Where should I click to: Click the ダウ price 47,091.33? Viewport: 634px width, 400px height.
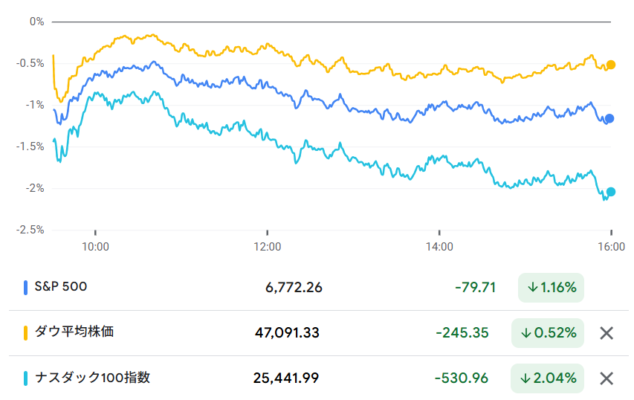click(x=289, y=333)
